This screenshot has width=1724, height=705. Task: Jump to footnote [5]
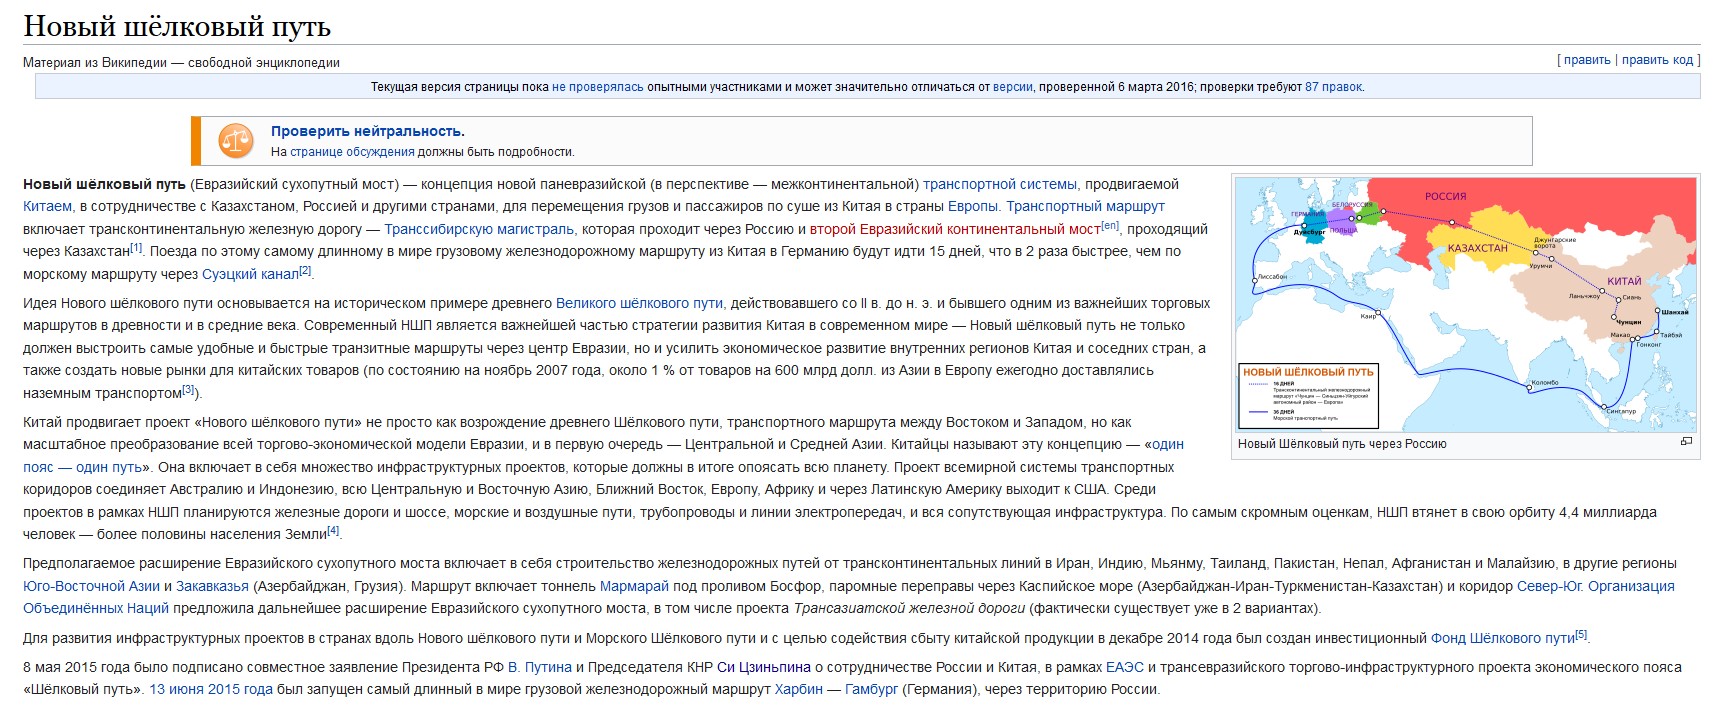(1581, 634)
